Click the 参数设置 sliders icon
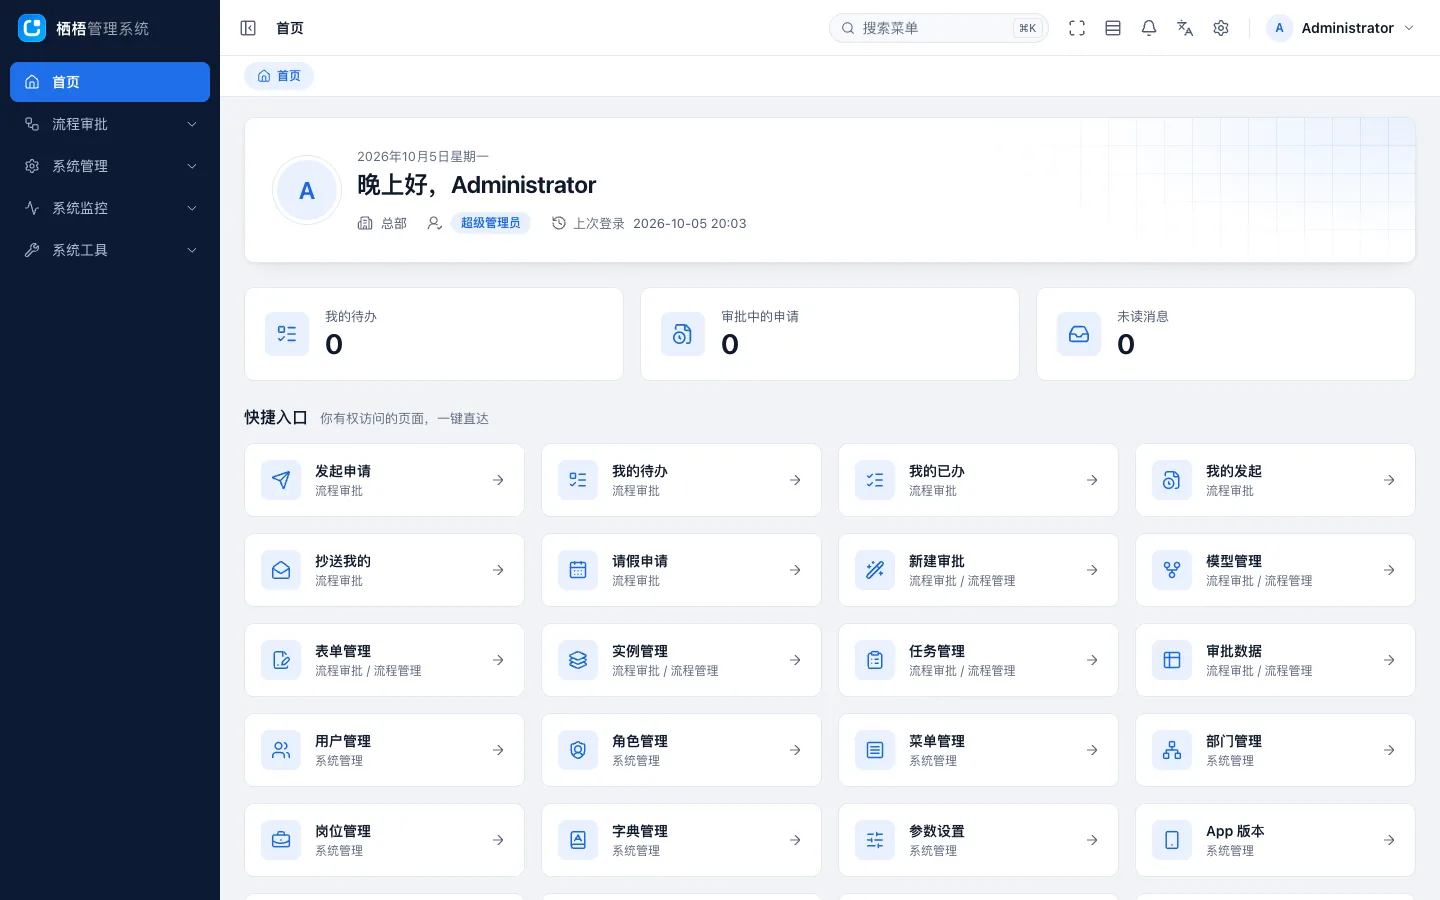The width and height of the screenshot is (1440, 900). coord(875,840)
